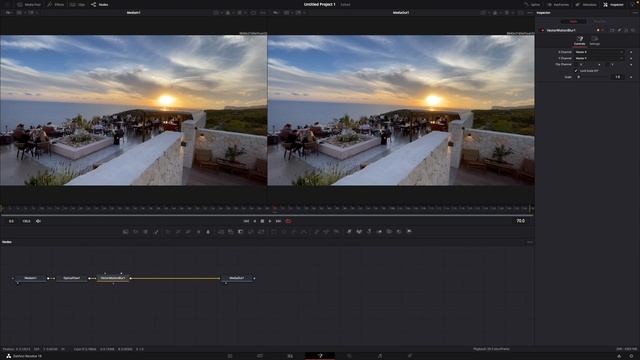The image size is (640, 360).
Task: Add a Matte Control node from toolbar
Action: [x=240, y=232]
